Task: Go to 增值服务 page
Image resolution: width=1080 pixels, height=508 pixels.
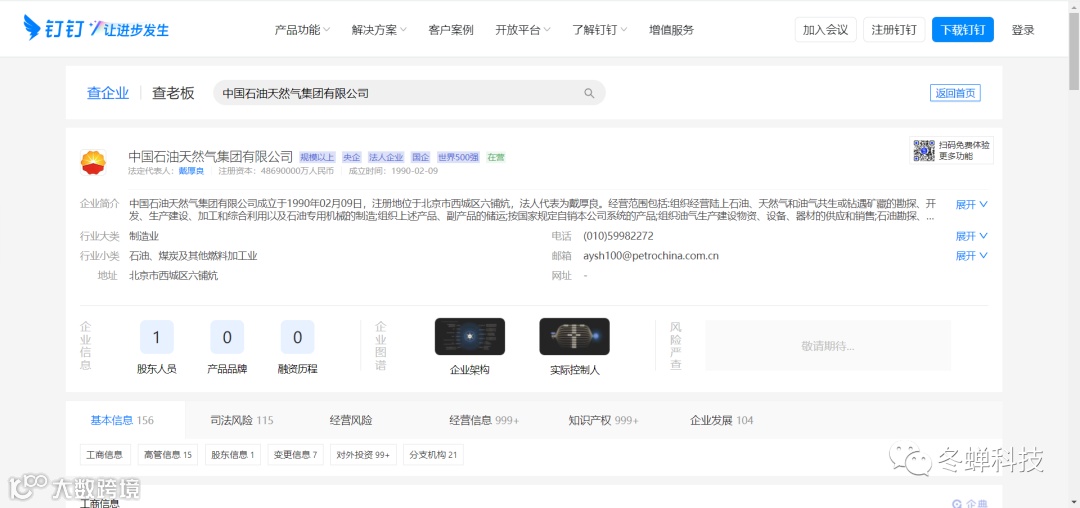Action: [x=672, y=30]
